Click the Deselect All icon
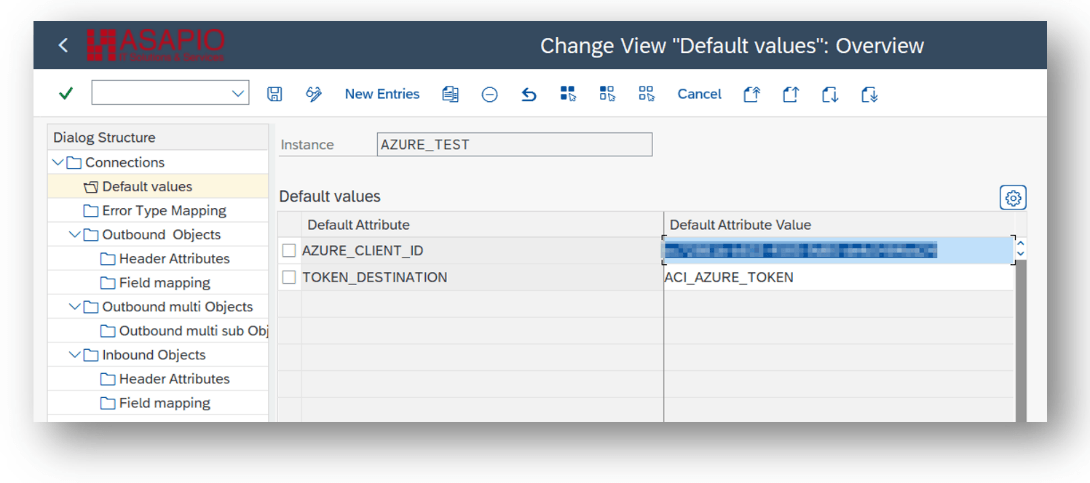The height and width of the screenshot is (483, 1090). coord(647,94)
